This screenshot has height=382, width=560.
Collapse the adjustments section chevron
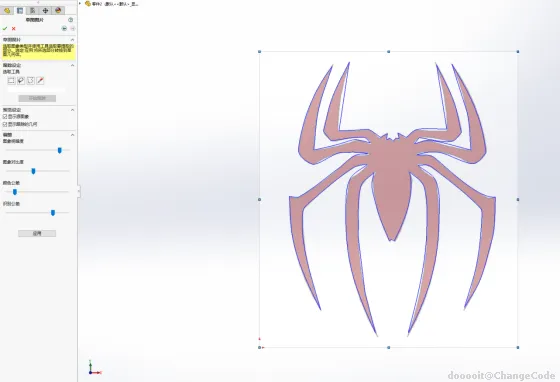coord(72,135)
